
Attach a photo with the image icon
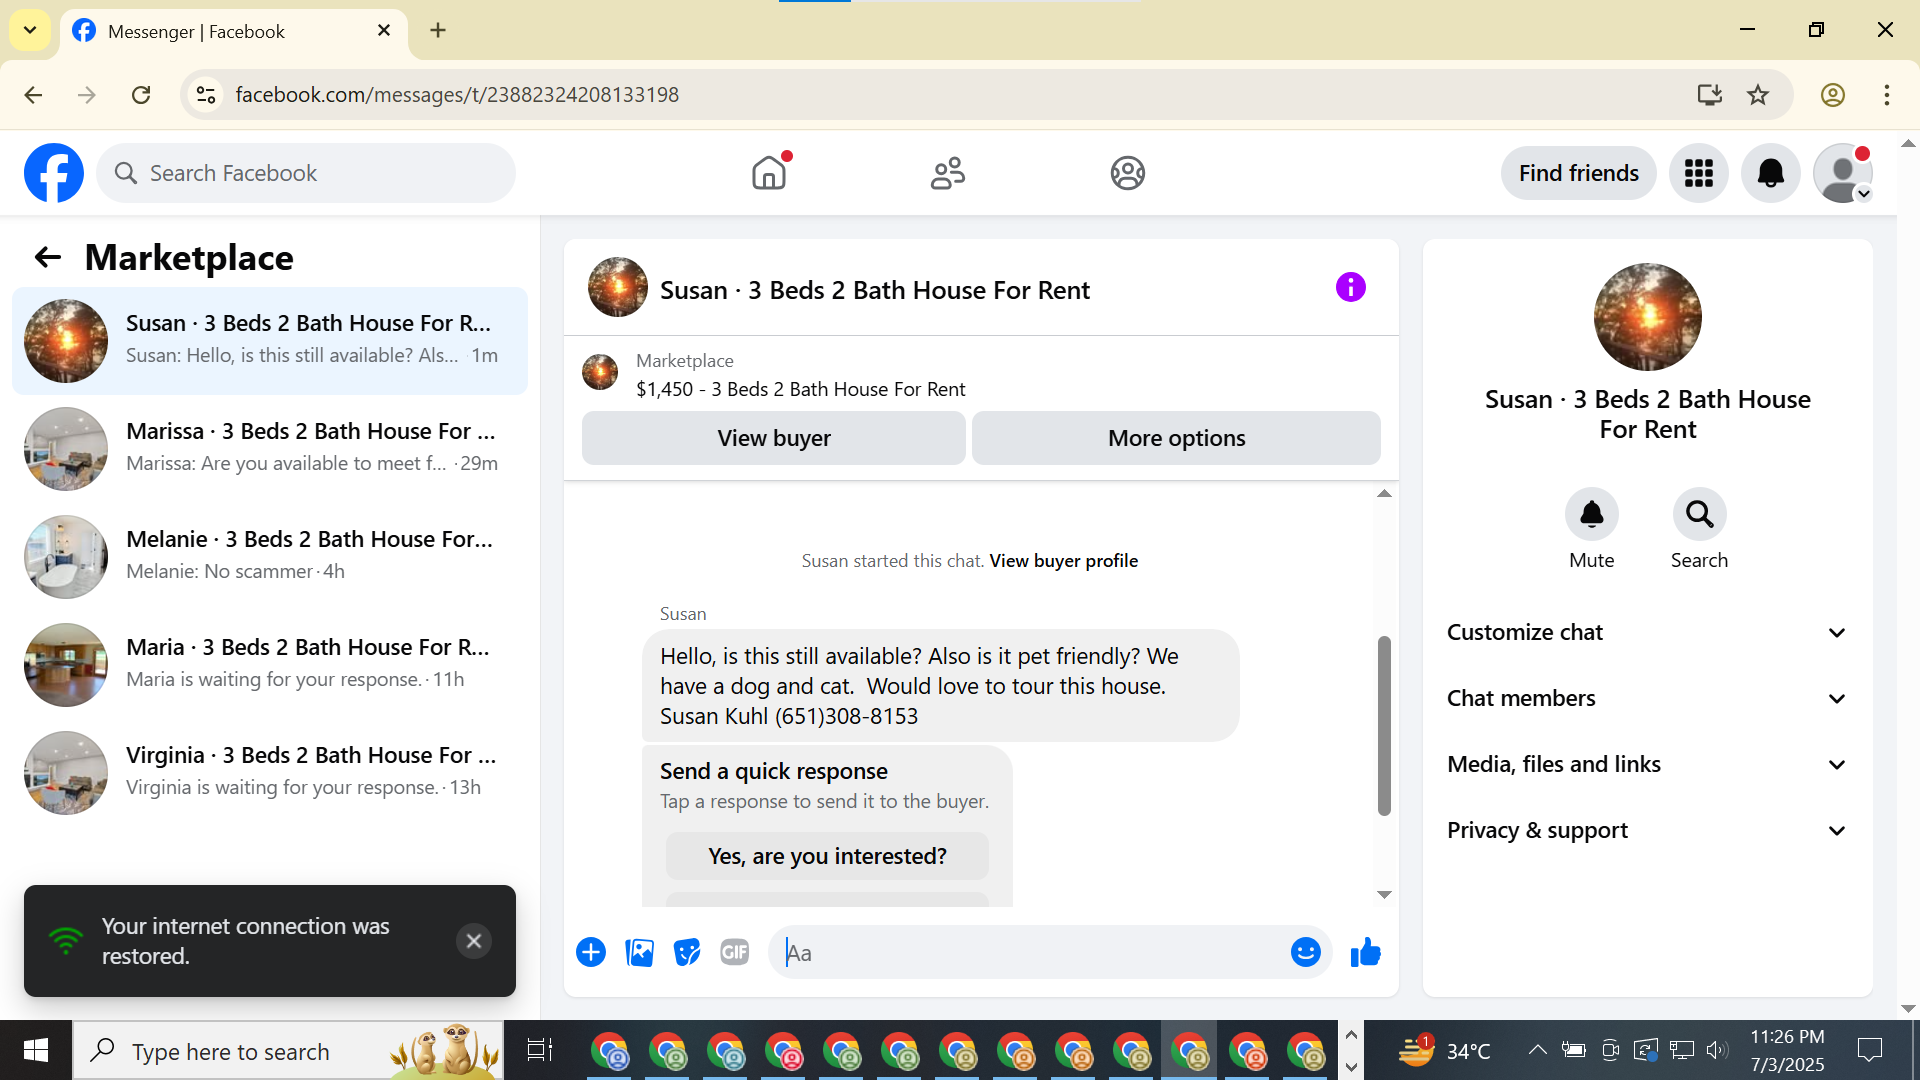click(639, 953)
